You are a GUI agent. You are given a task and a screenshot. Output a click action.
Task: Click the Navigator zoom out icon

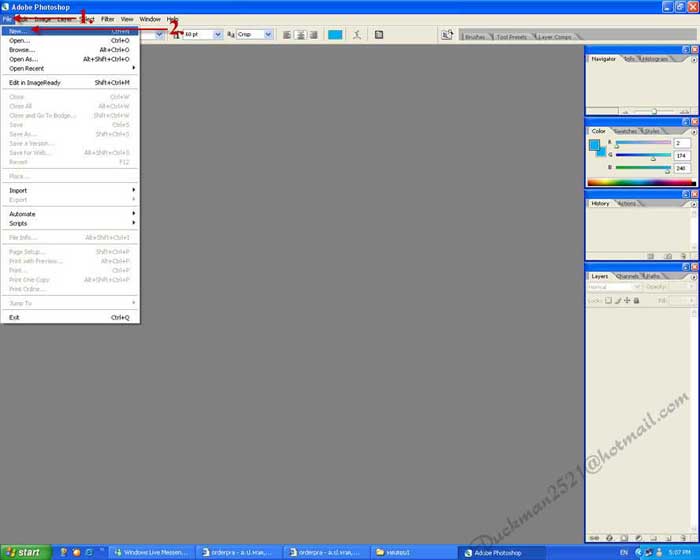pos(625,112)
